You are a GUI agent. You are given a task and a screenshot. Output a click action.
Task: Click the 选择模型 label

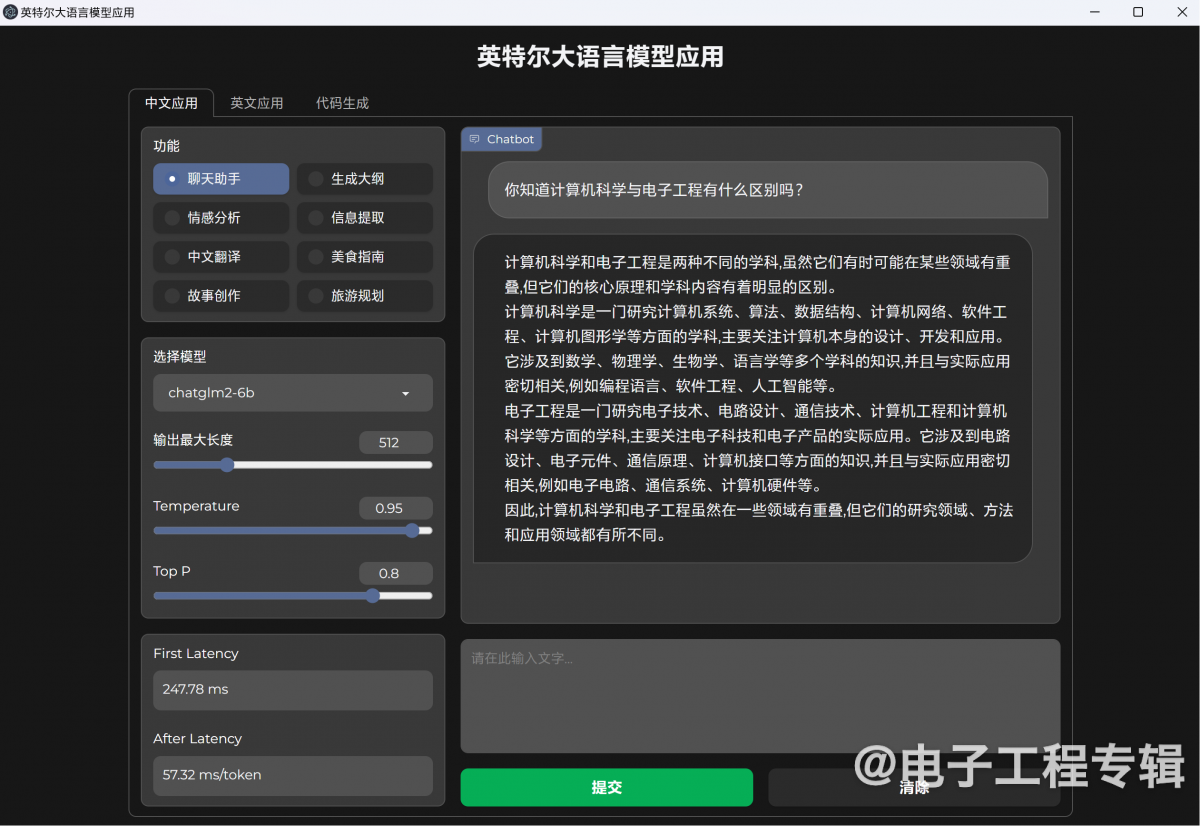(x=180, y=357)
